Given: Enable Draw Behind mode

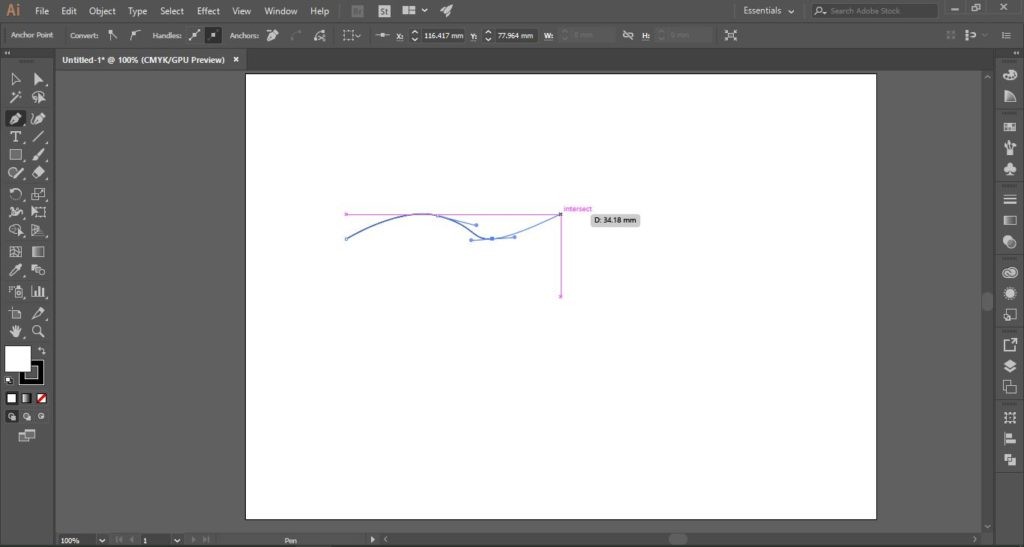Looking at the screenshot, I should (26, 416).
